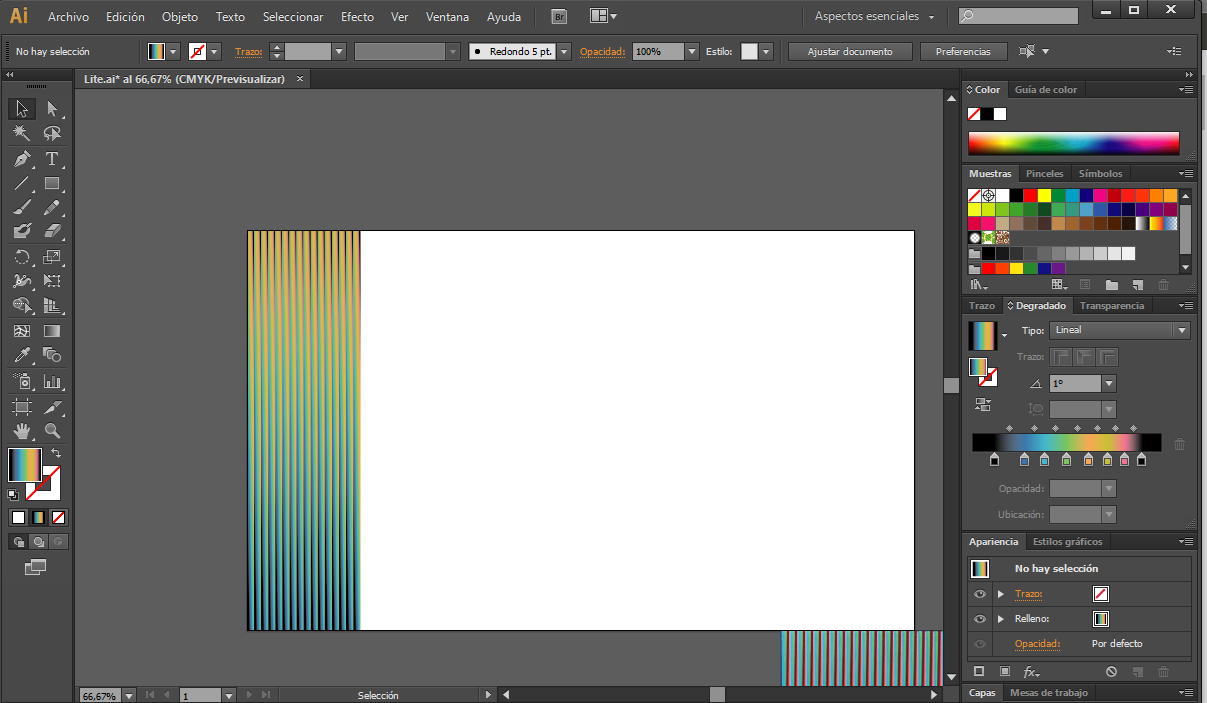Select the Shape Builder tool
This screenshot has height=703, width=1207.
pos(22,305)
